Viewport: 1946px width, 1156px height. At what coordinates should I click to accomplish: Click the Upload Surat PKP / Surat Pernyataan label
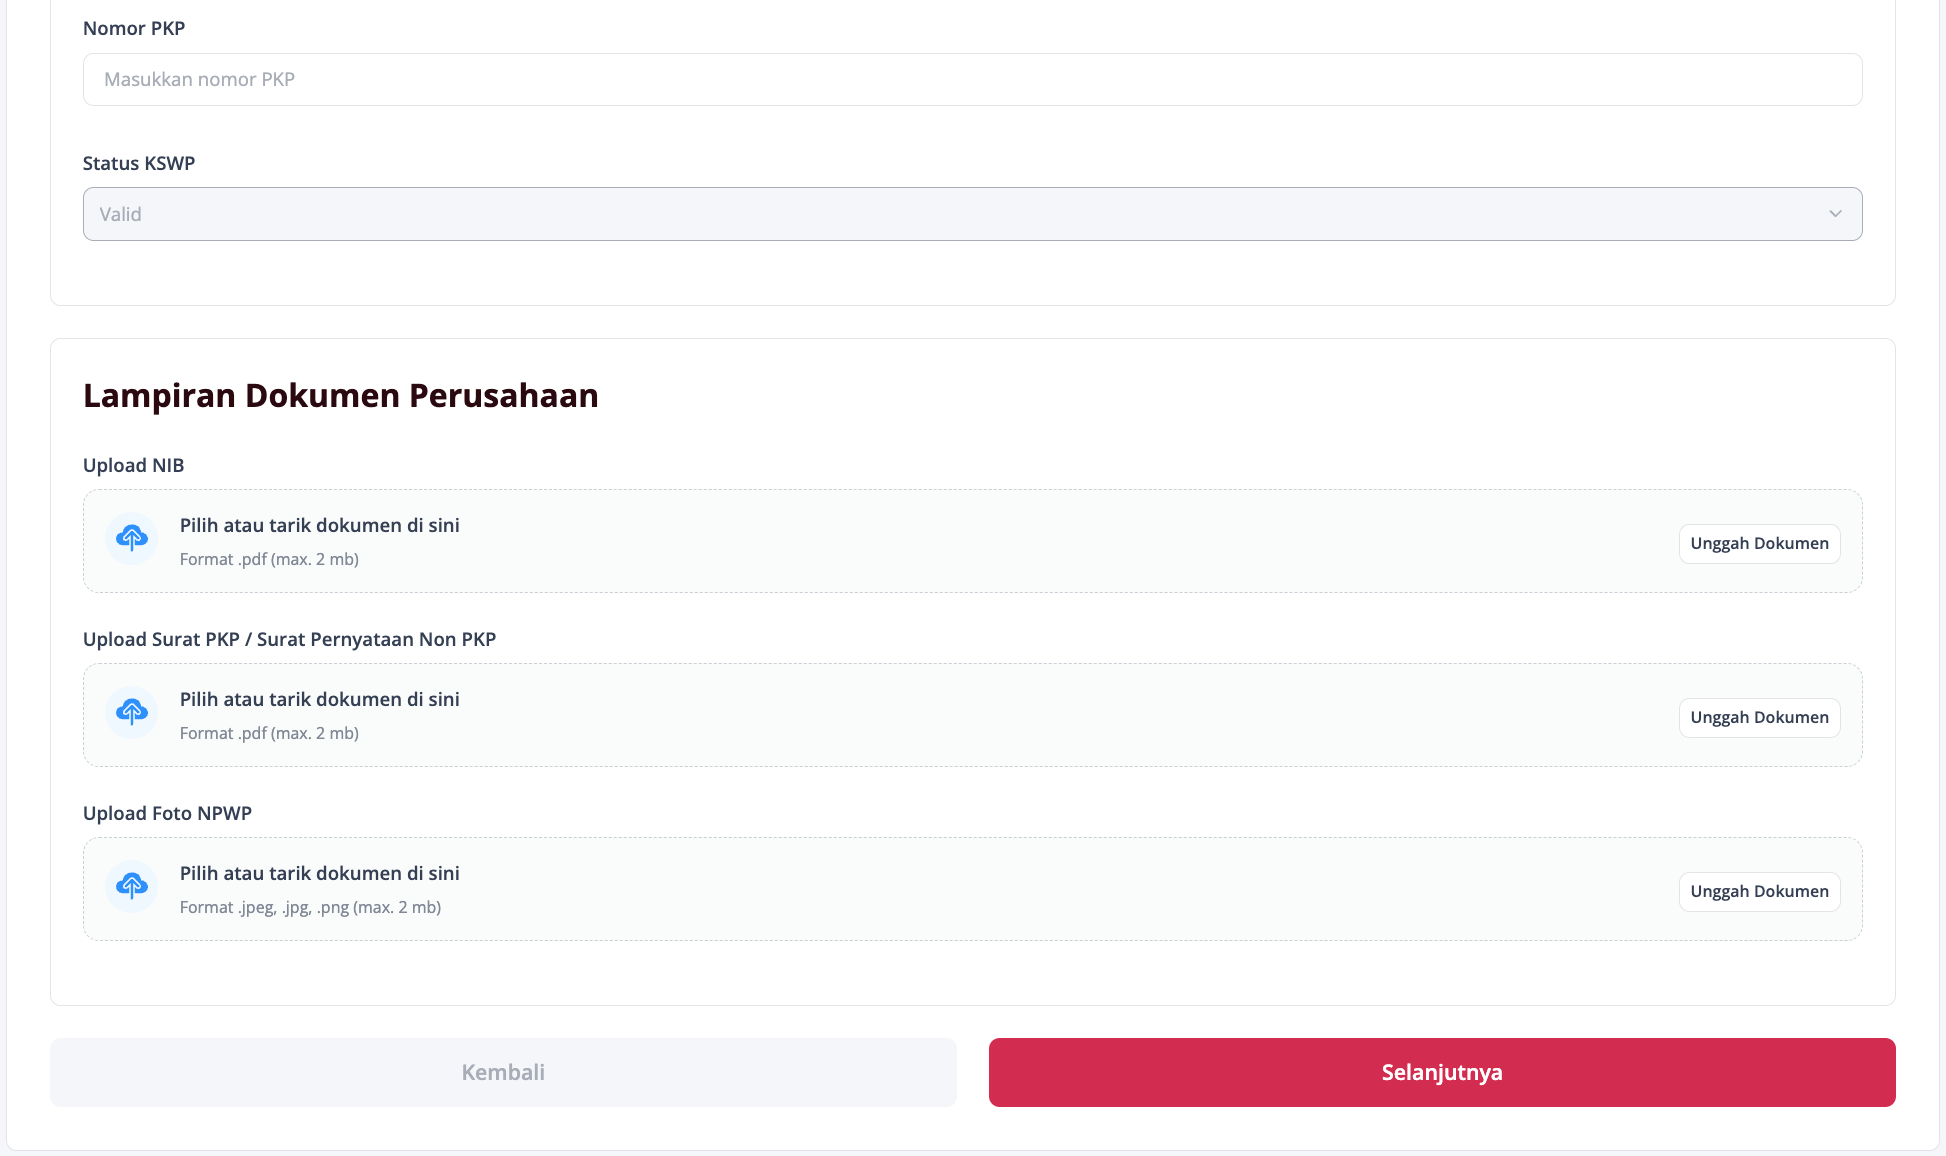[x=290, y=639]
